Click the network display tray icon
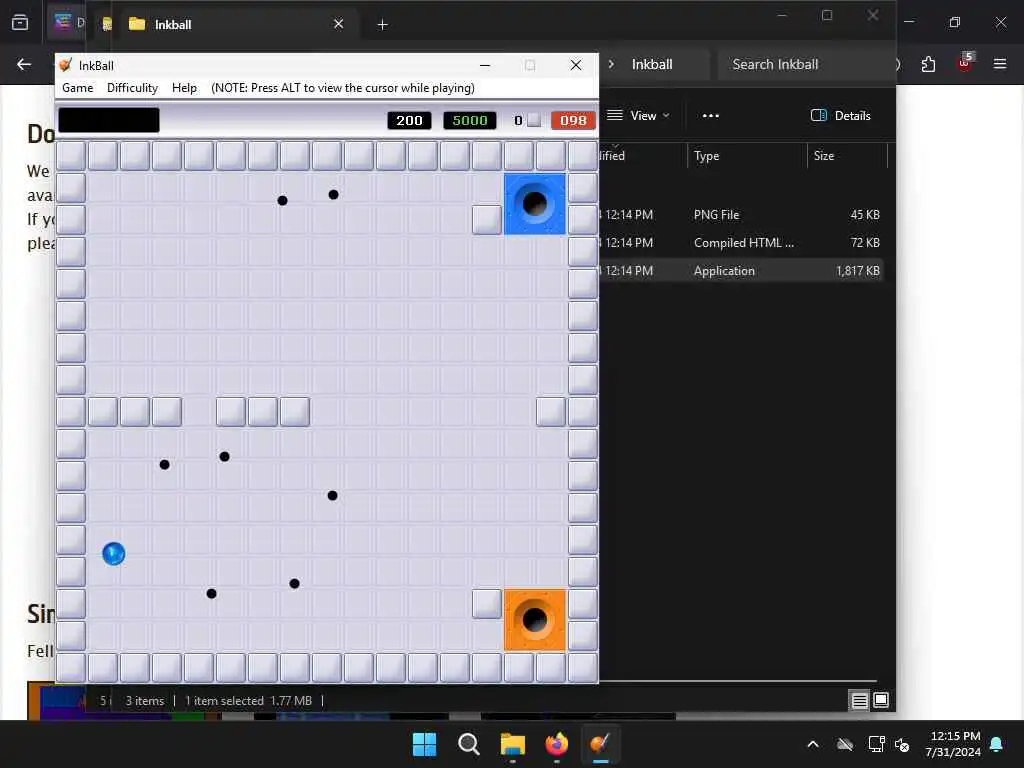Viewport: 1024px width, 768px height. click(x=876, y=744)
